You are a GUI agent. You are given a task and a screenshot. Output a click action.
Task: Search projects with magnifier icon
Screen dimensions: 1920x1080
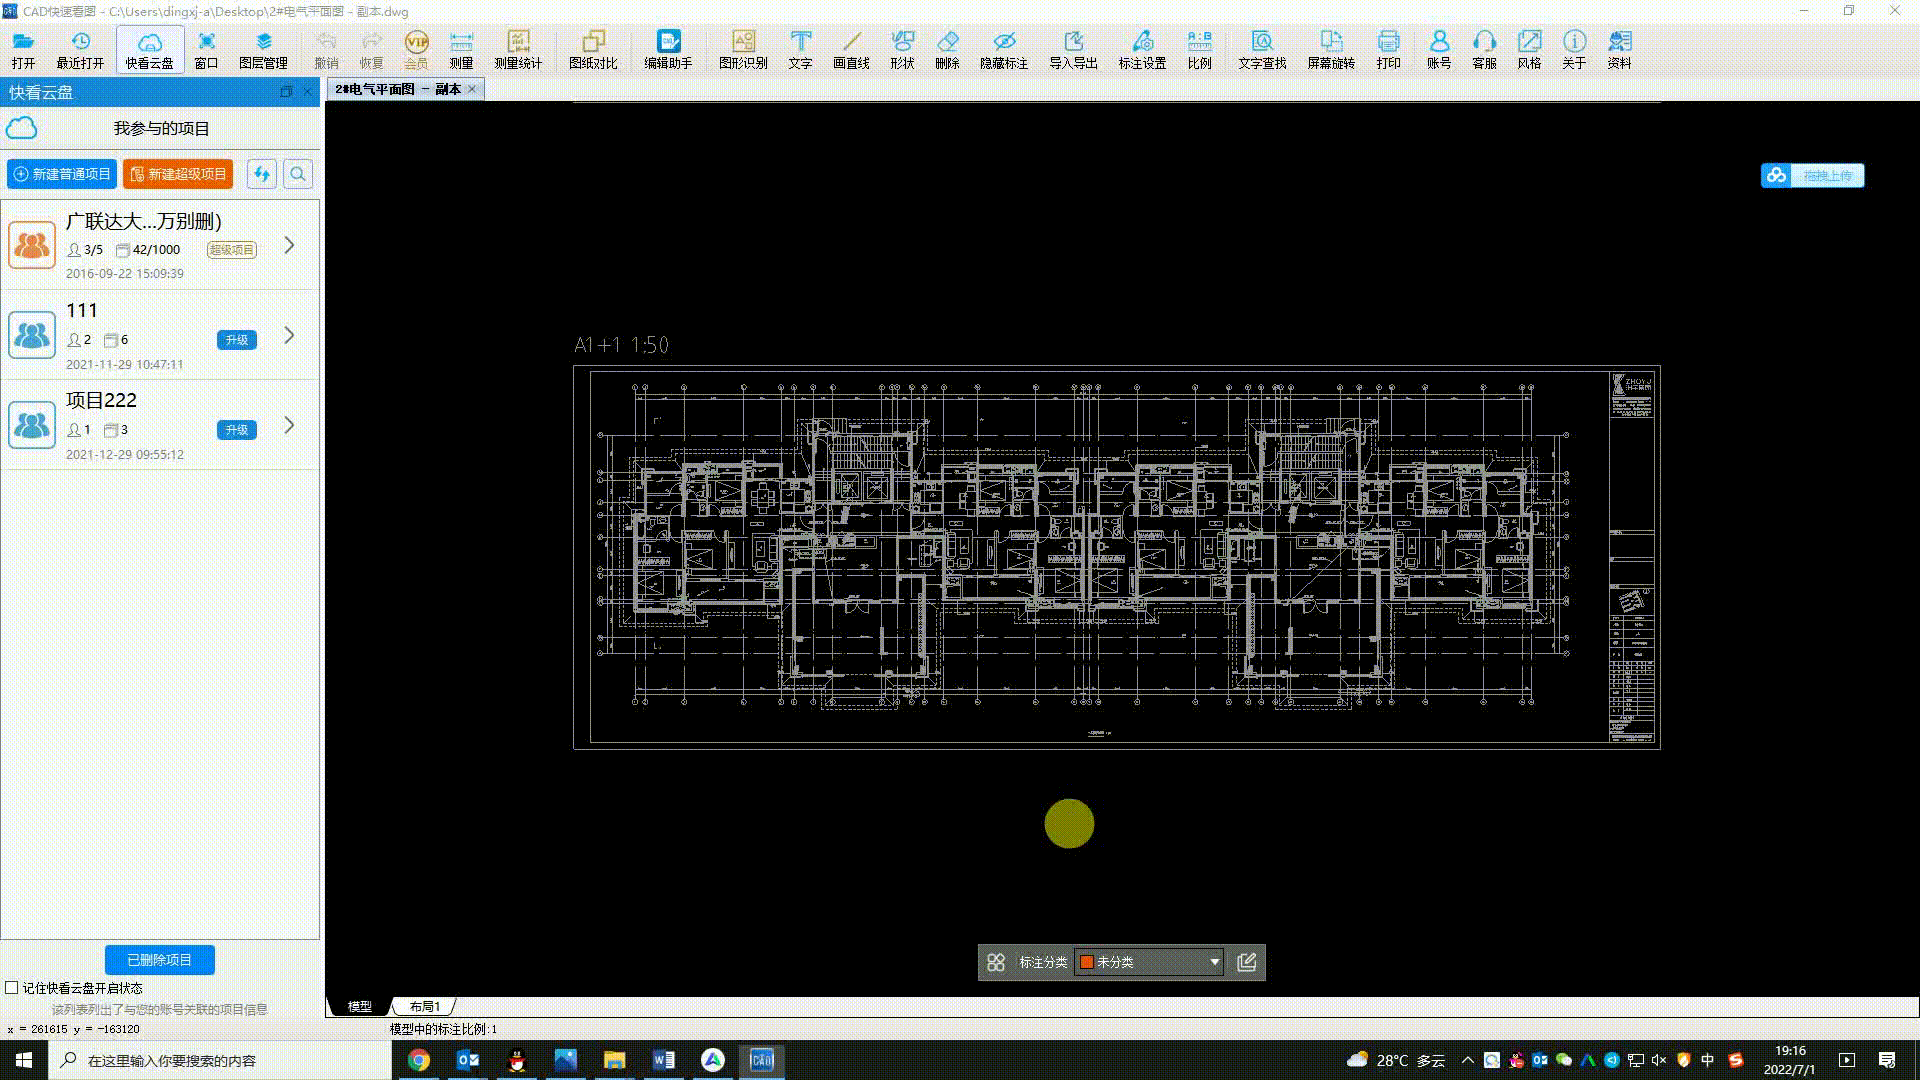coord(298,174)
